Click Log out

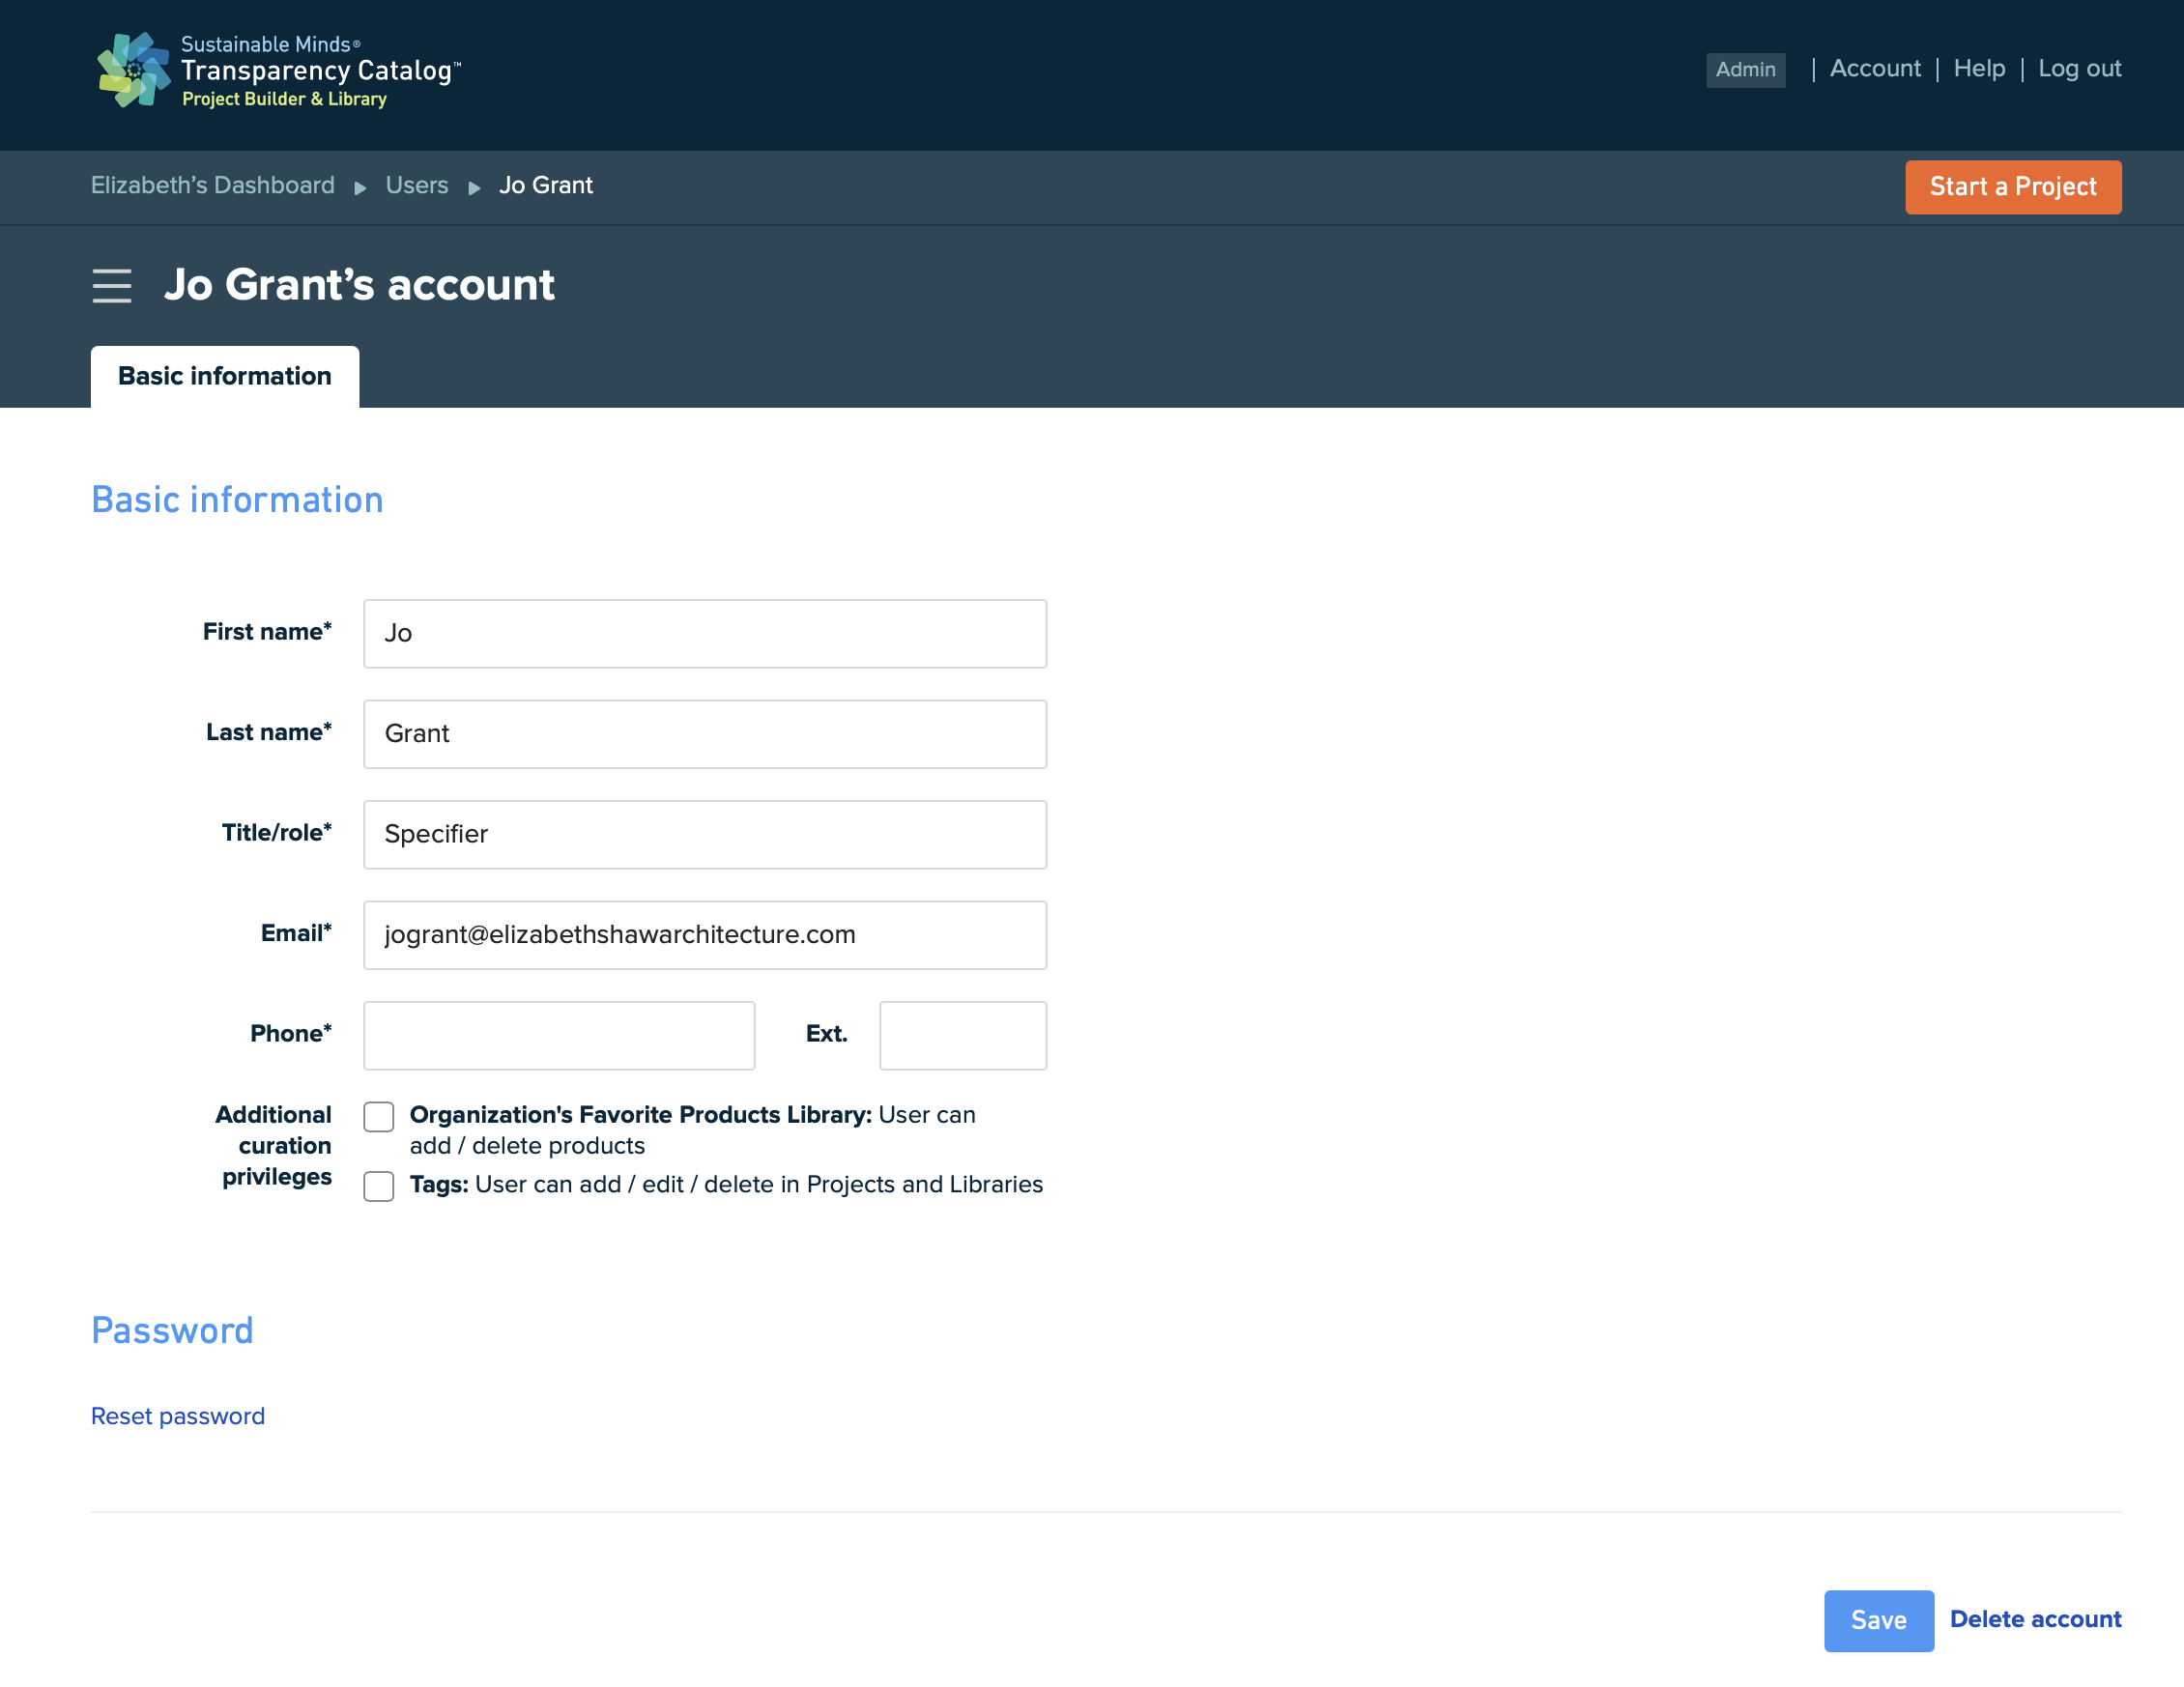[2079, 69]
